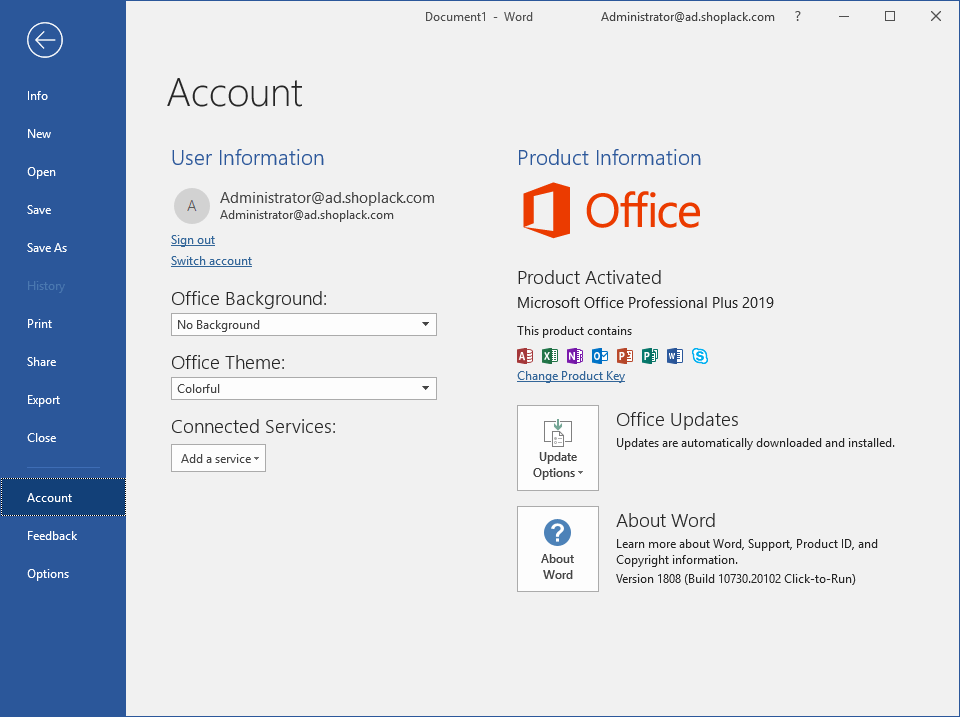
Task: Click the Product Information heading
Action: (609, 158)
